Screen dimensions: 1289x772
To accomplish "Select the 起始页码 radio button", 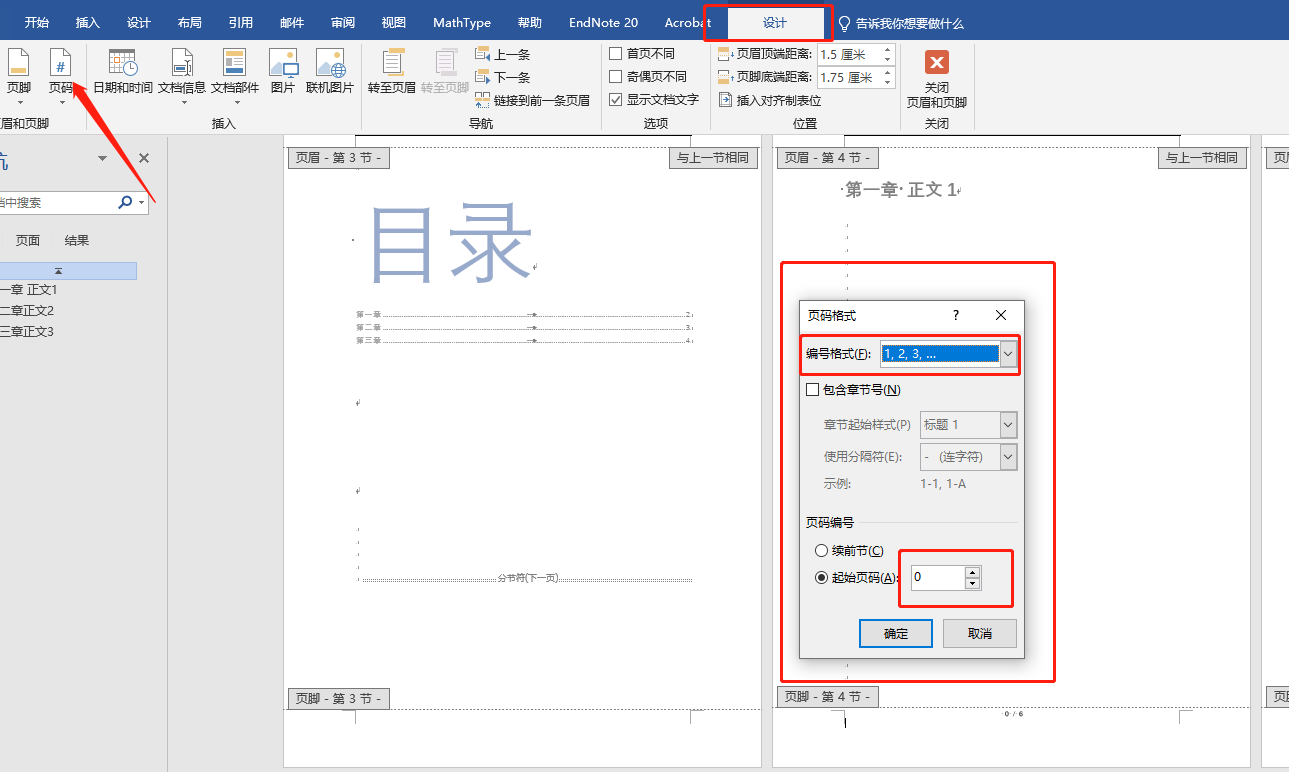I will point(821,578).
